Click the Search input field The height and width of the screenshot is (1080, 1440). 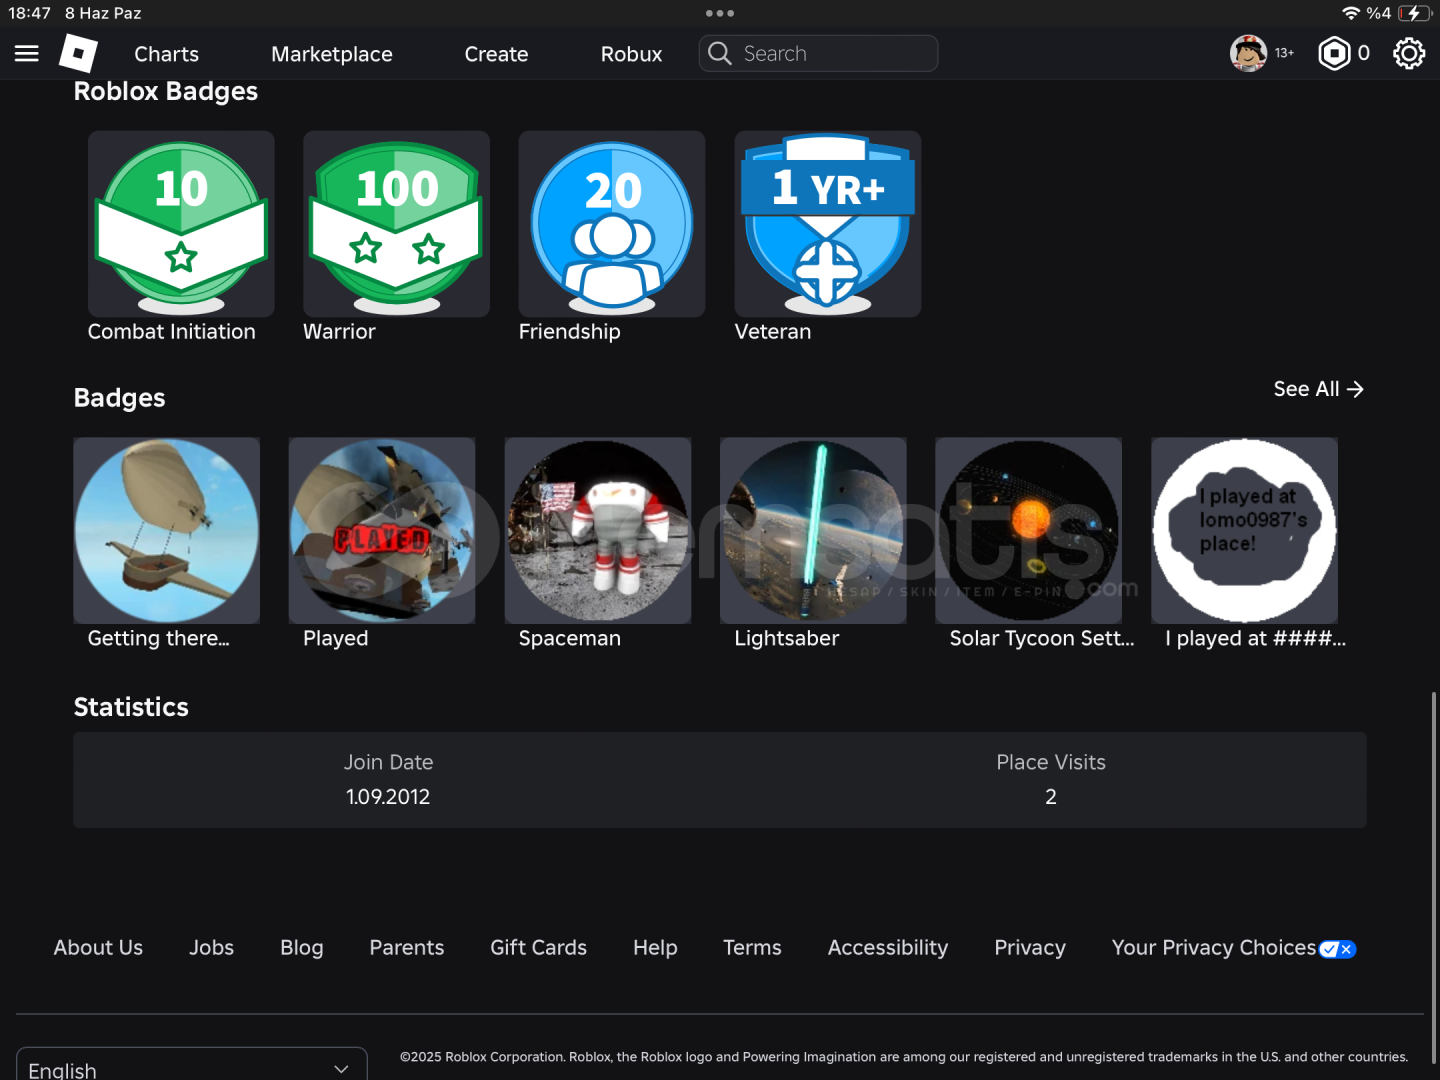tap(818, 53)
